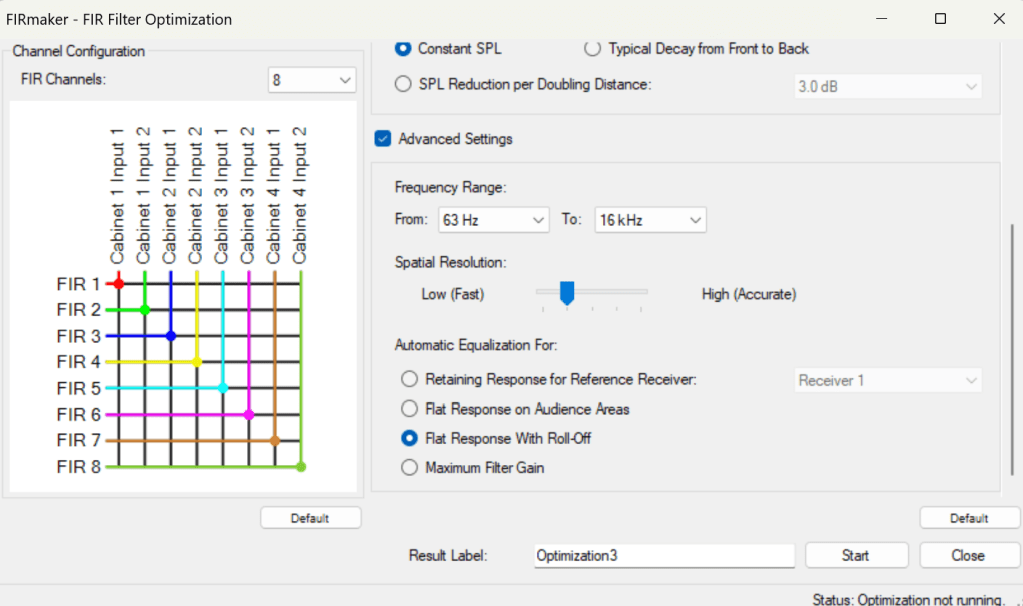Click the light green FIR 8 matrix node

pos(301,466)
